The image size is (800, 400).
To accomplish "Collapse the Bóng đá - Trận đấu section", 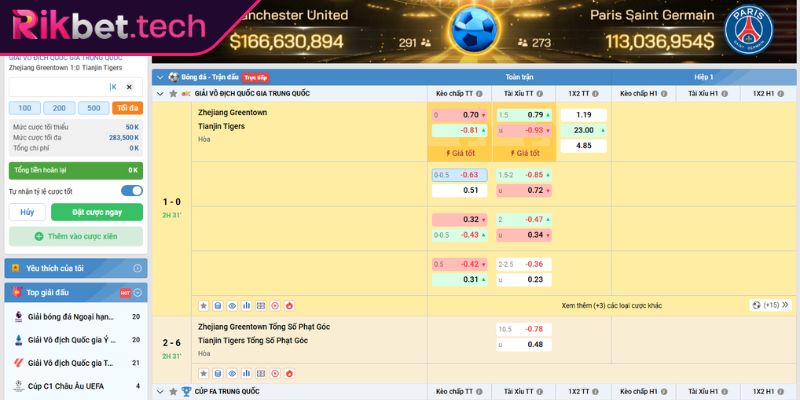I will point(160,77).
